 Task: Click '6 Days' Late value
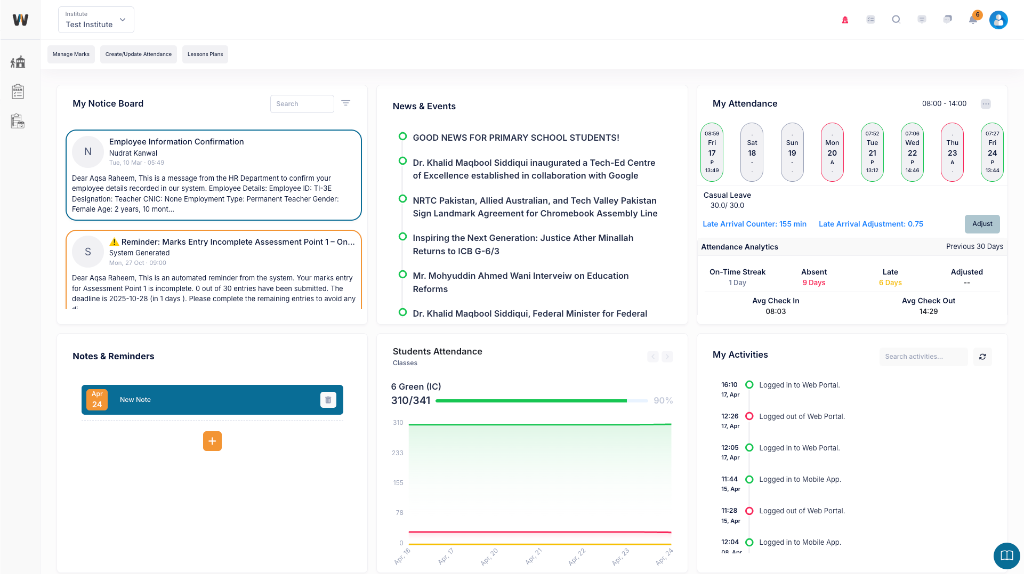point(890,283)
